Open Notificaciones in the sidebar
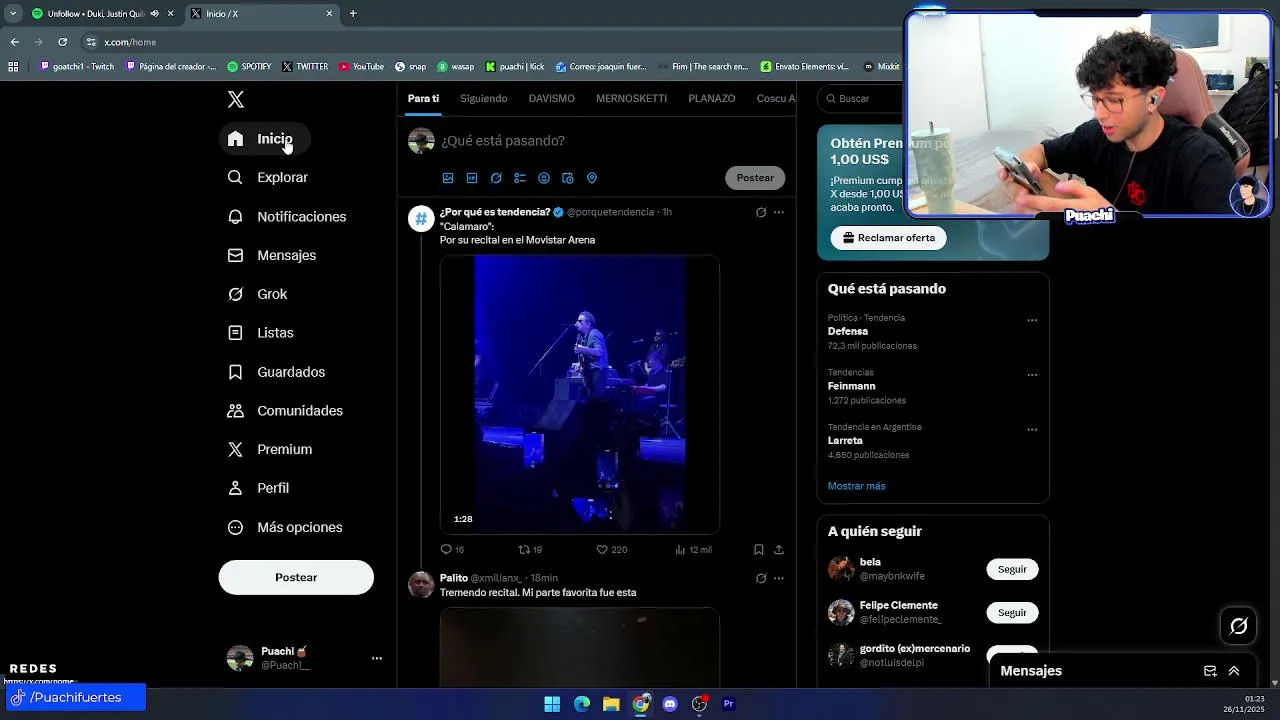This screenshot has height=720, width=1280. tap(287, 216)
